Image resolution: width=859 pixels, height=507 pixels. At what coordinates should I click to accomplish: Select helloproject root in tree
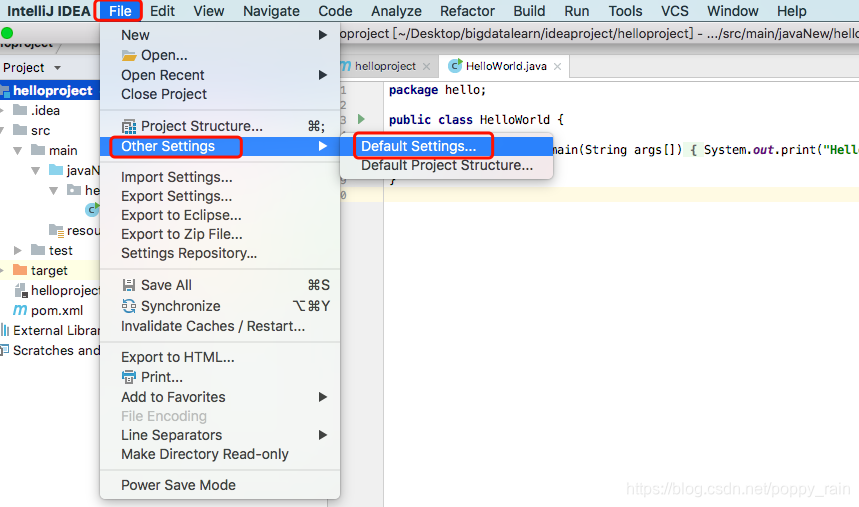tap(50, 90)
